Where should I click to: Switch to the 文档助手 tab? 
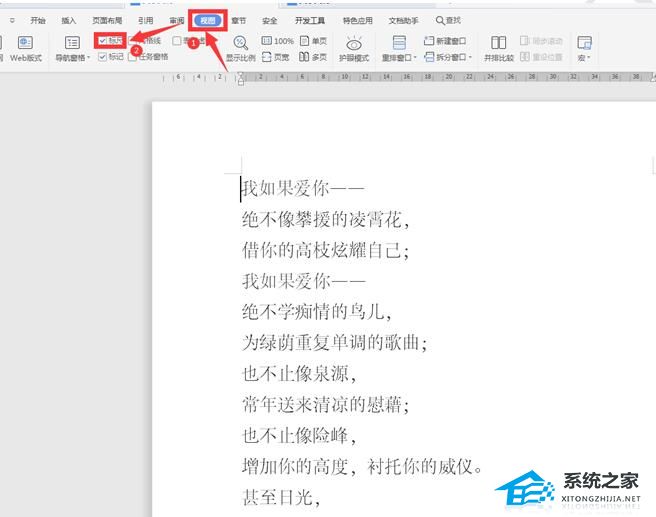[403, 20]
